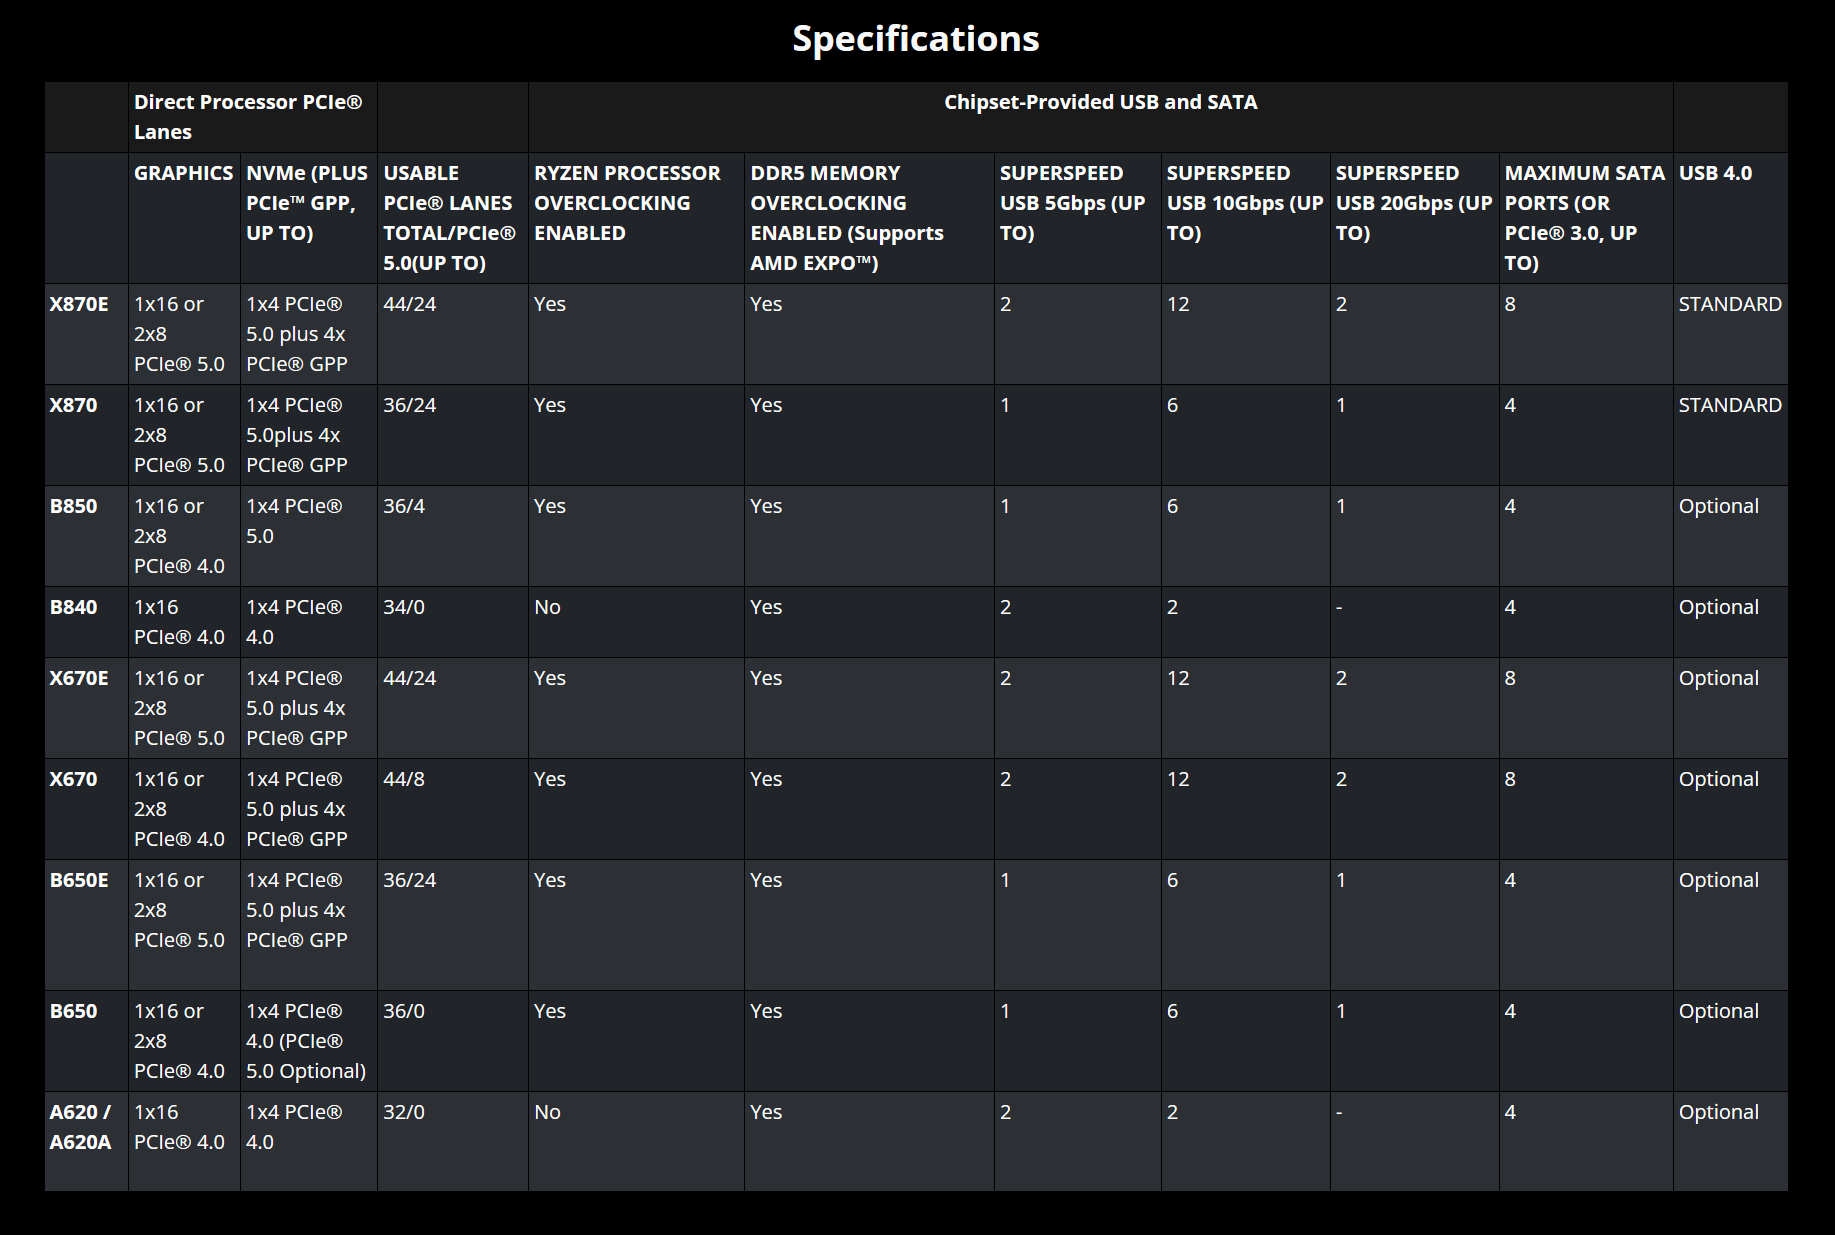Select the B850 row label

click(86, 536)
